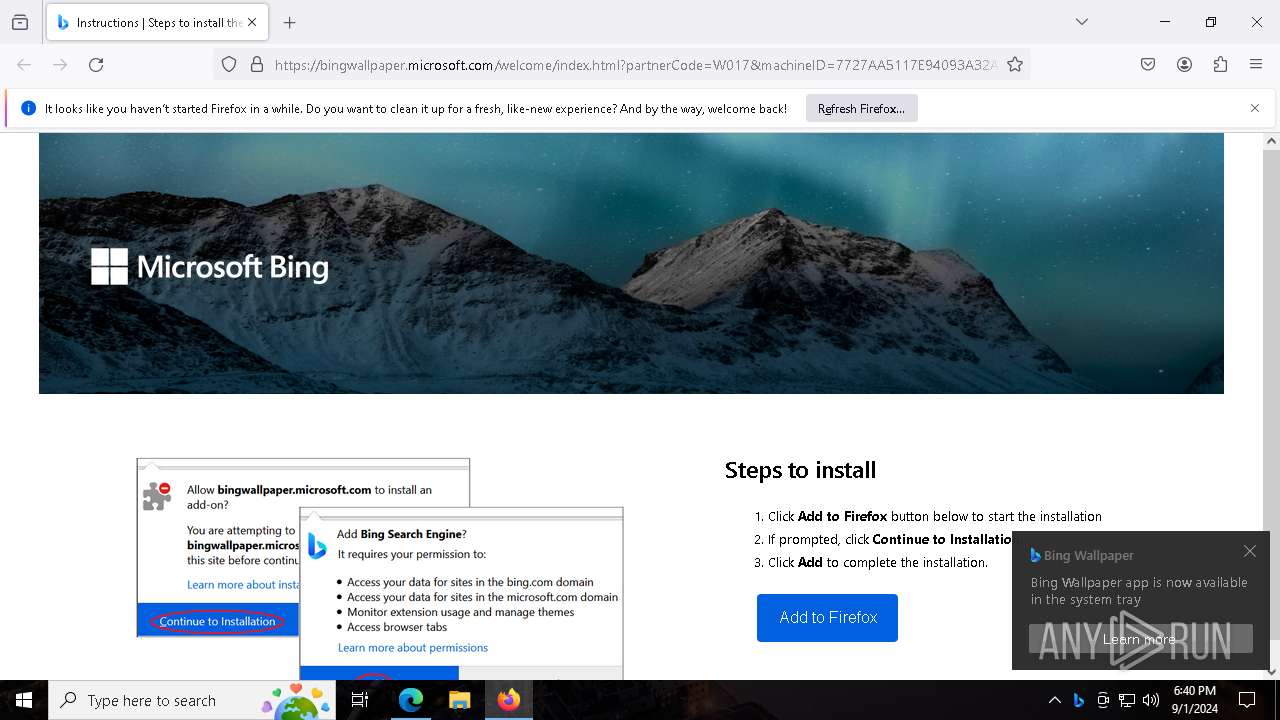
Task: Close the Instructions tab
Action: pos(252,22)
